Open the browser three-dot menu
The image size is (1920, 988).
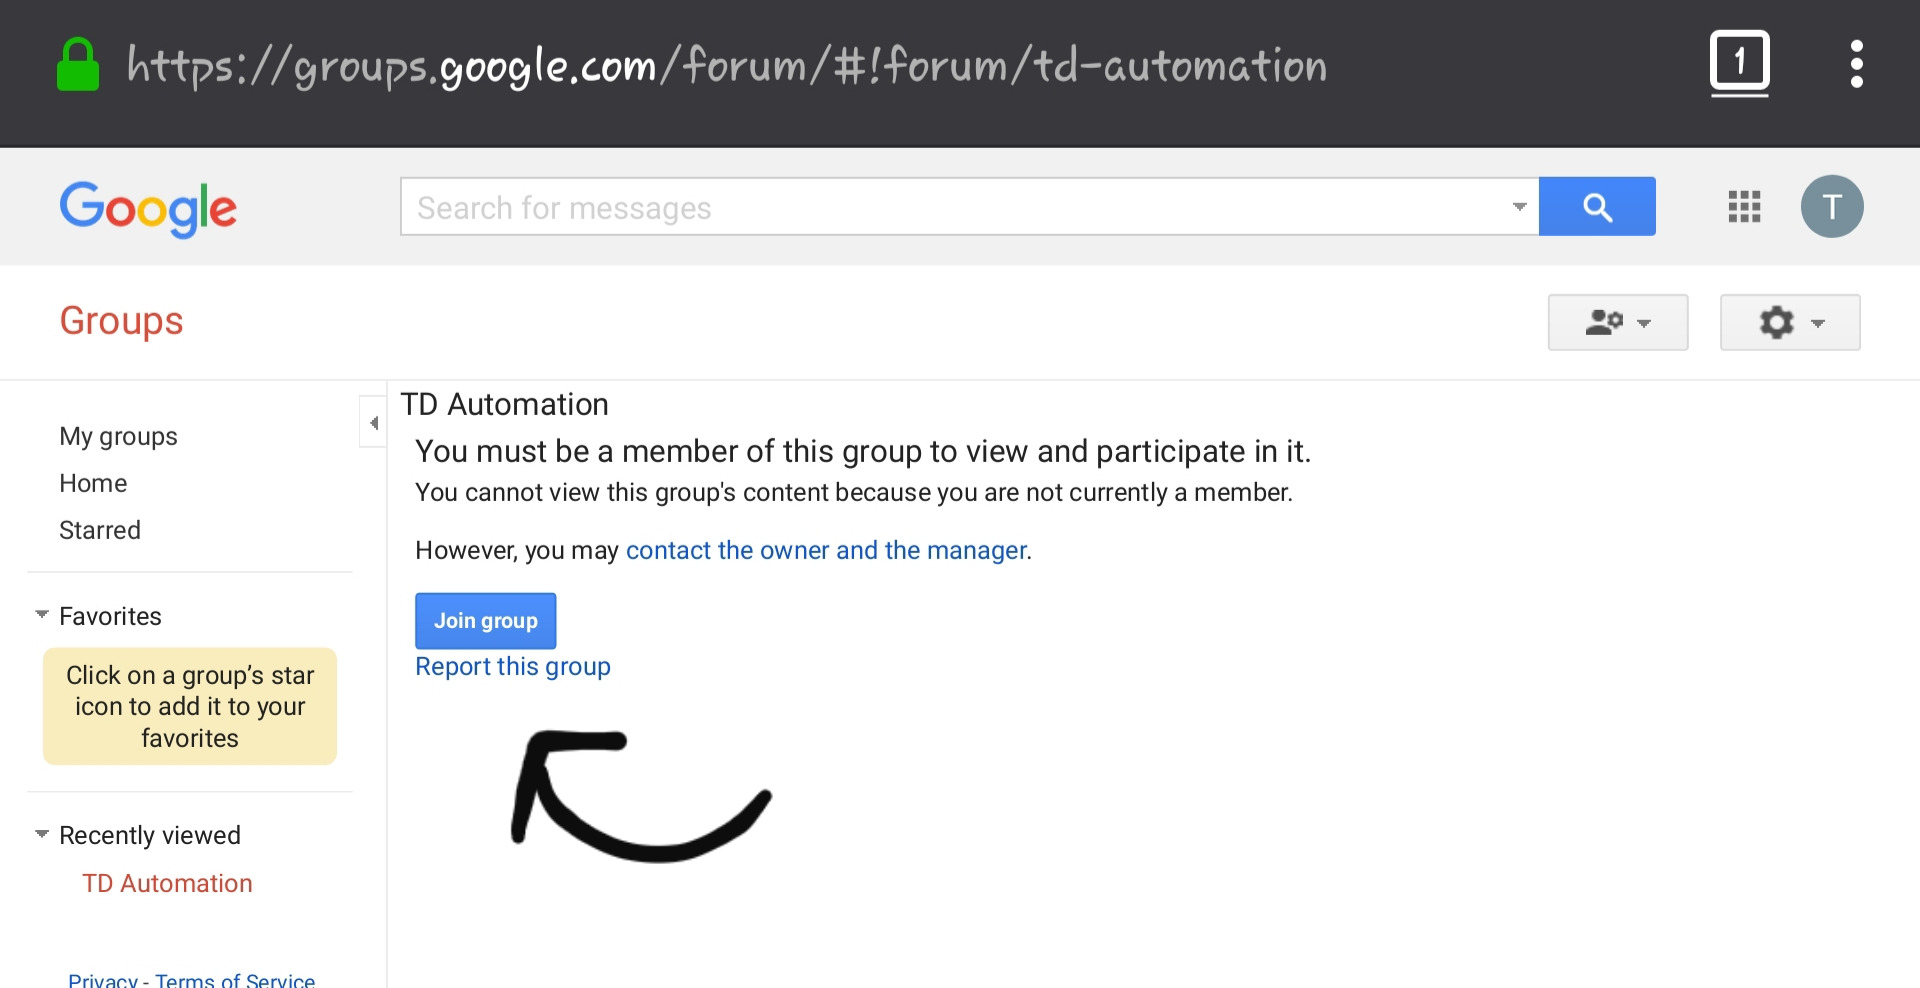1856,64
